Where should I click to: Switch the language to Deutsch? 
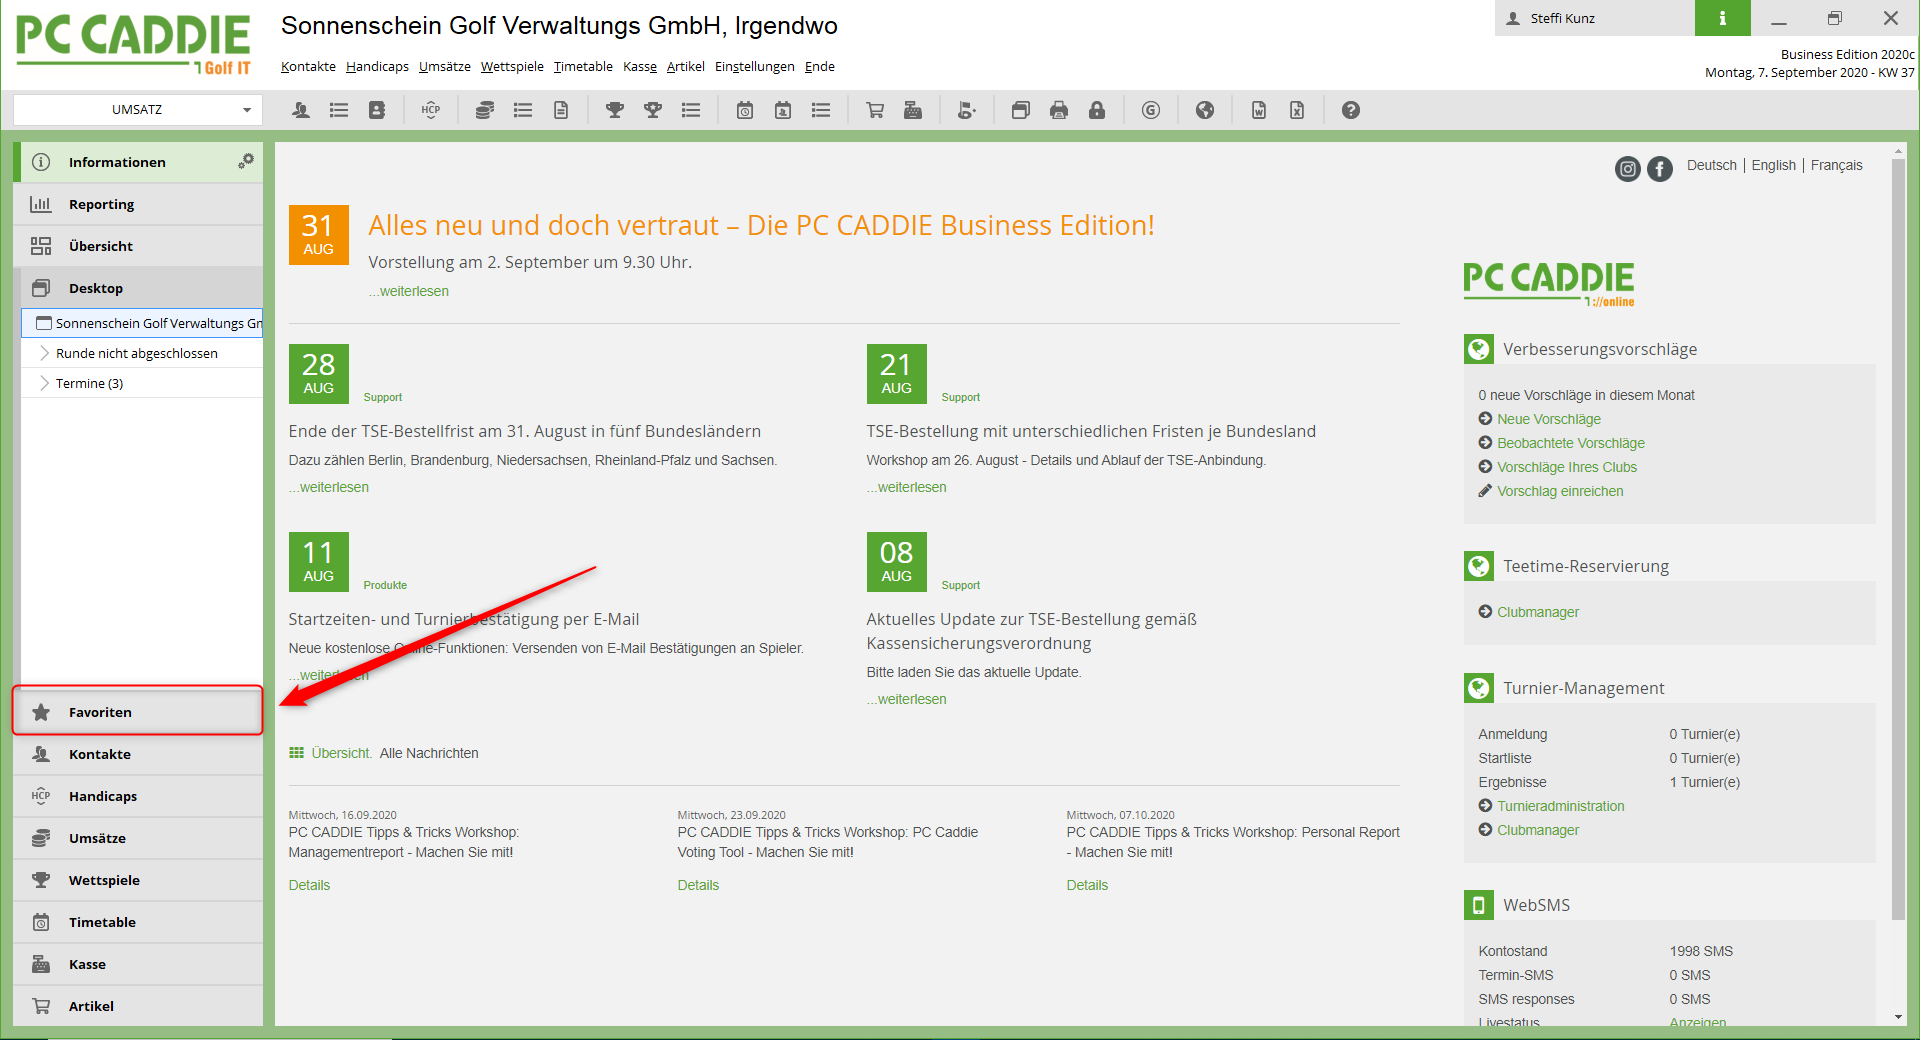pos(1711,165)
